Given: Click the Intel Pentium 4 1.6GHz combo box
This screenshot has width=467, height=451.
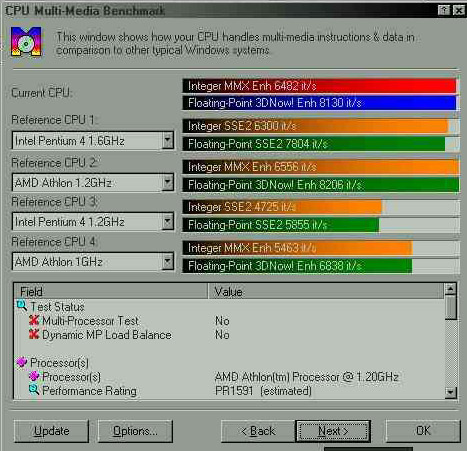Looking at the screenshot, I should point(93,140).
